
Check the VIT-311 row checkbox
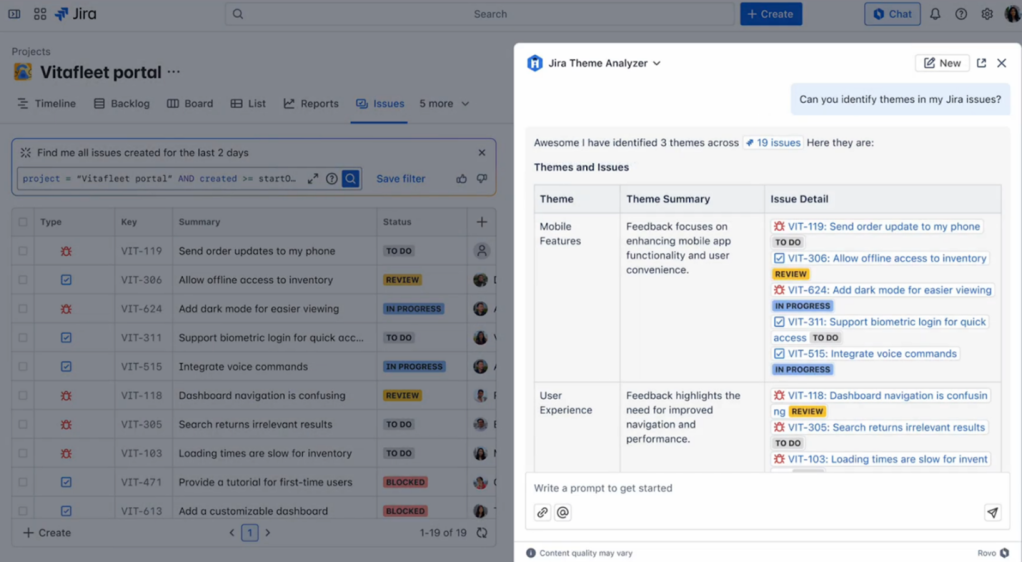(x=23, y=338)
